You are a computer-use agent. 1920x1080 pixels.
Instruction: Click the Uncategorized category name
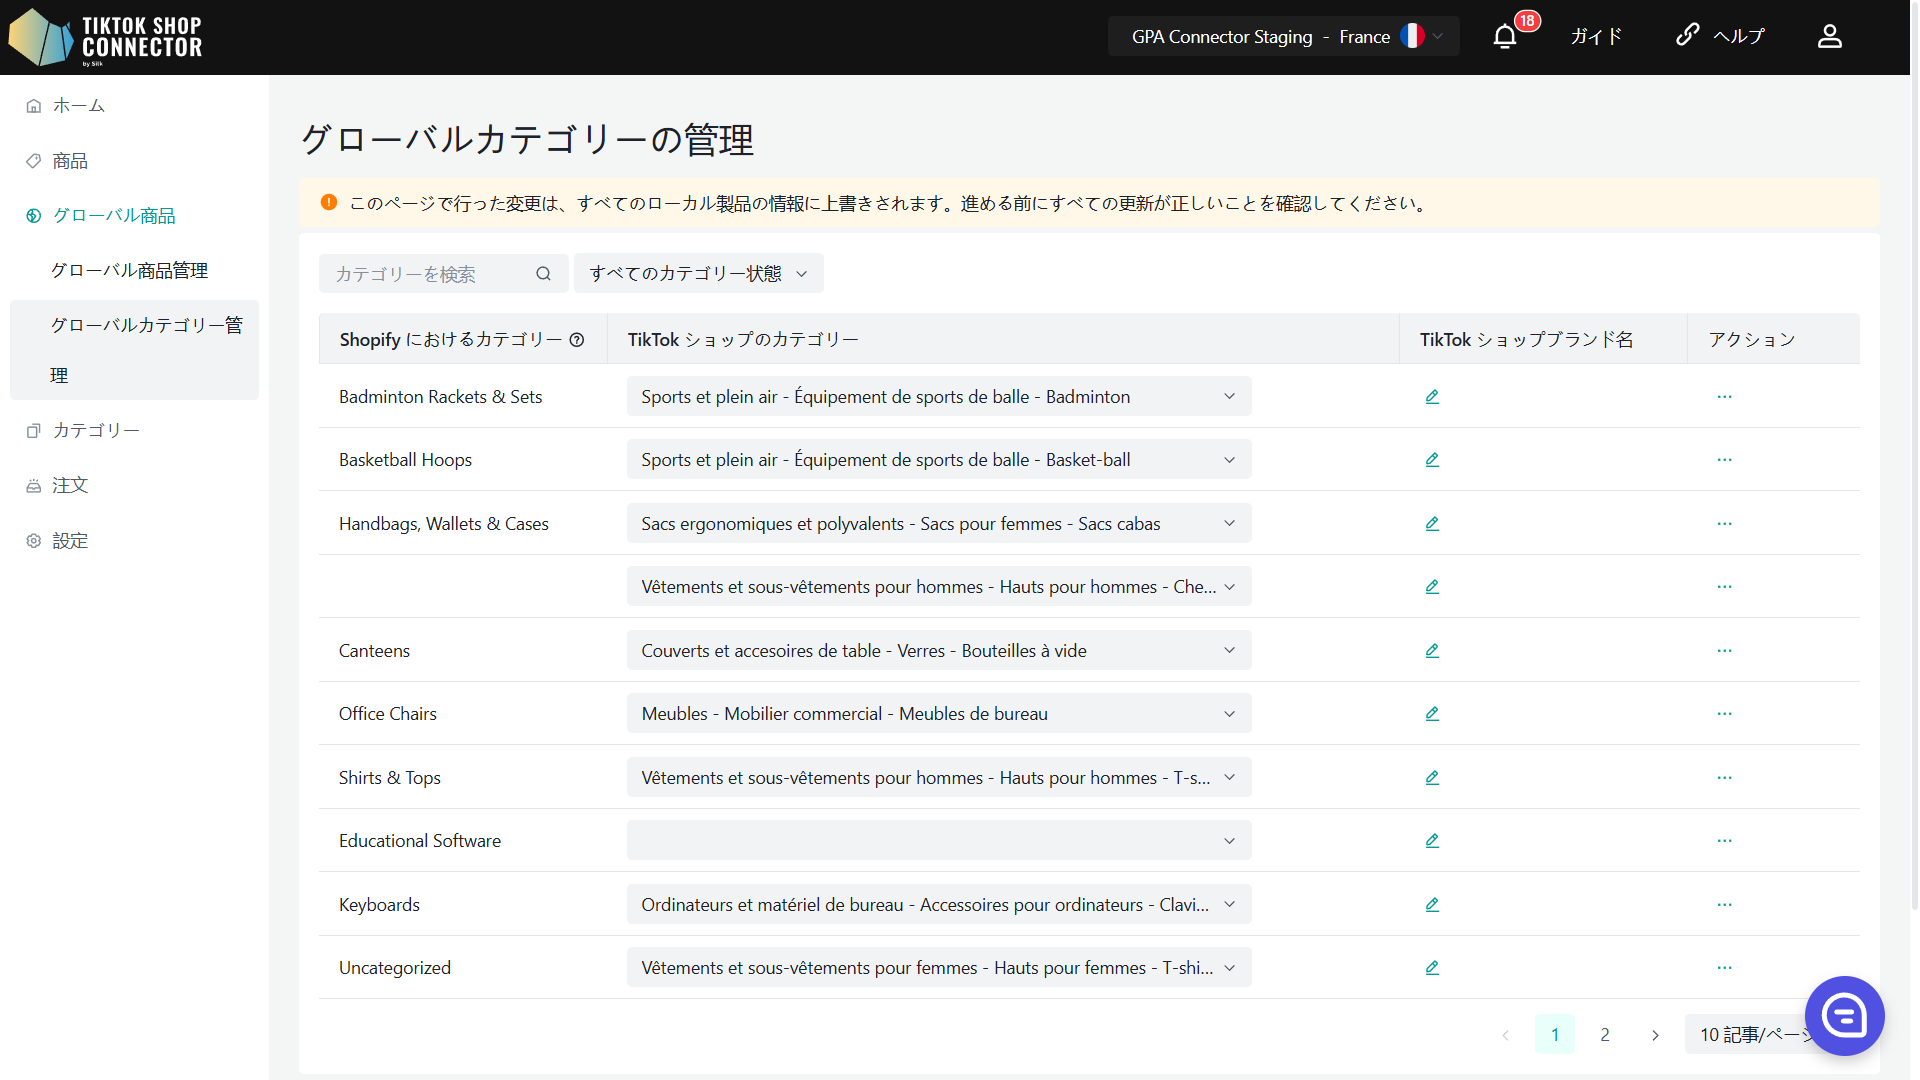[x=395, y=968]
